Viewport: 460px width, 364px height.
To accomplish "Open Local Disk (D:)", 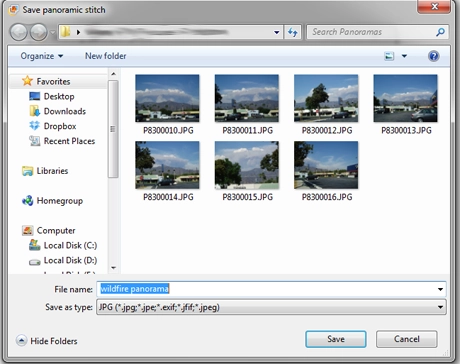I will (x=70, y=260).
